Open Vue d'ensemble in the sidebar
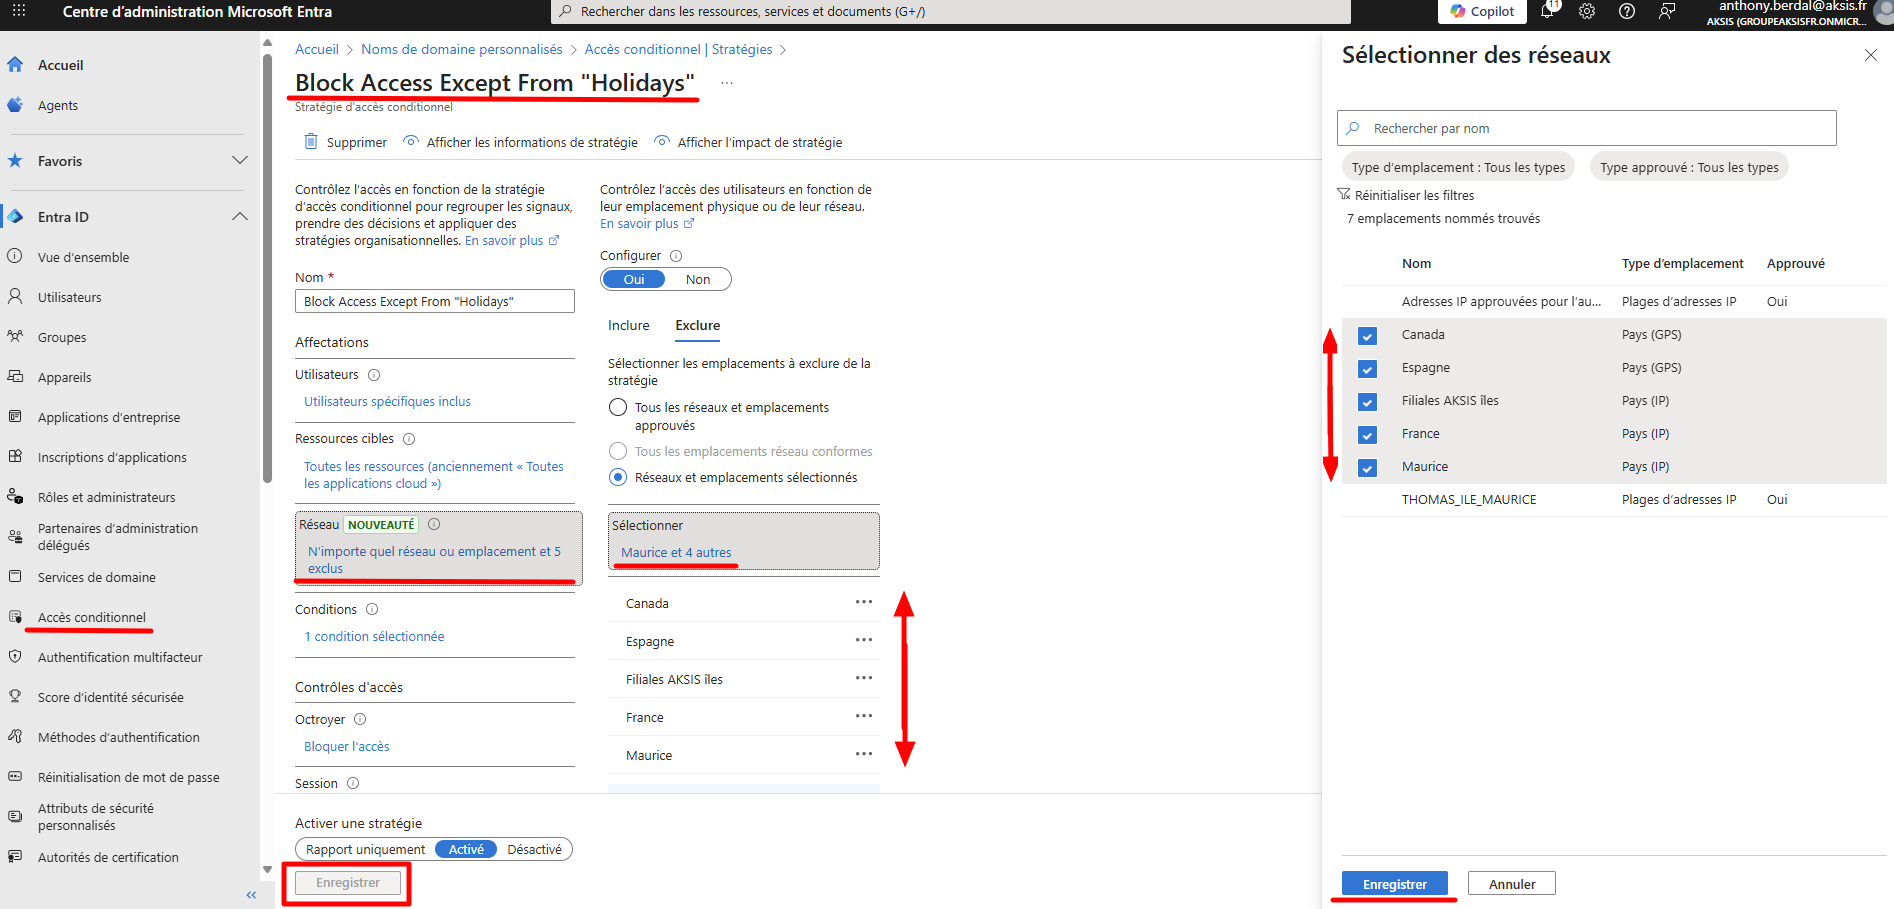 click(x=83, y=257)
